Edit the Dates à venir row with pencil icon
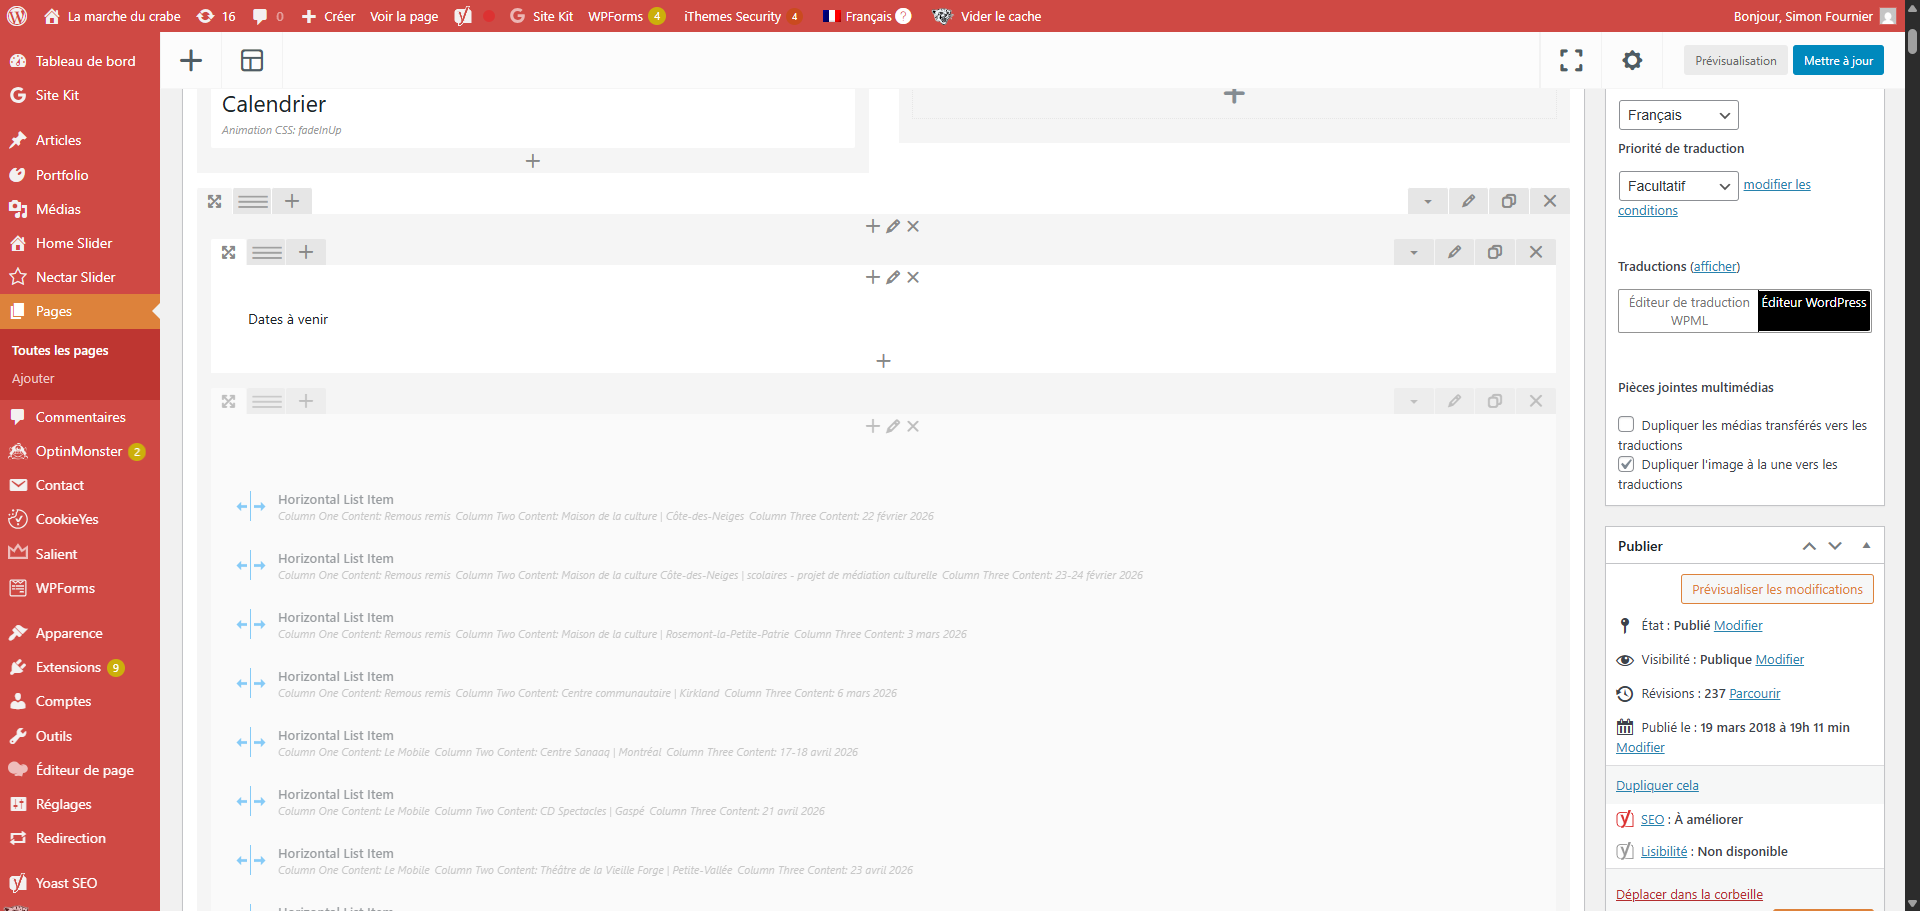 click(x=1454, y=252)
